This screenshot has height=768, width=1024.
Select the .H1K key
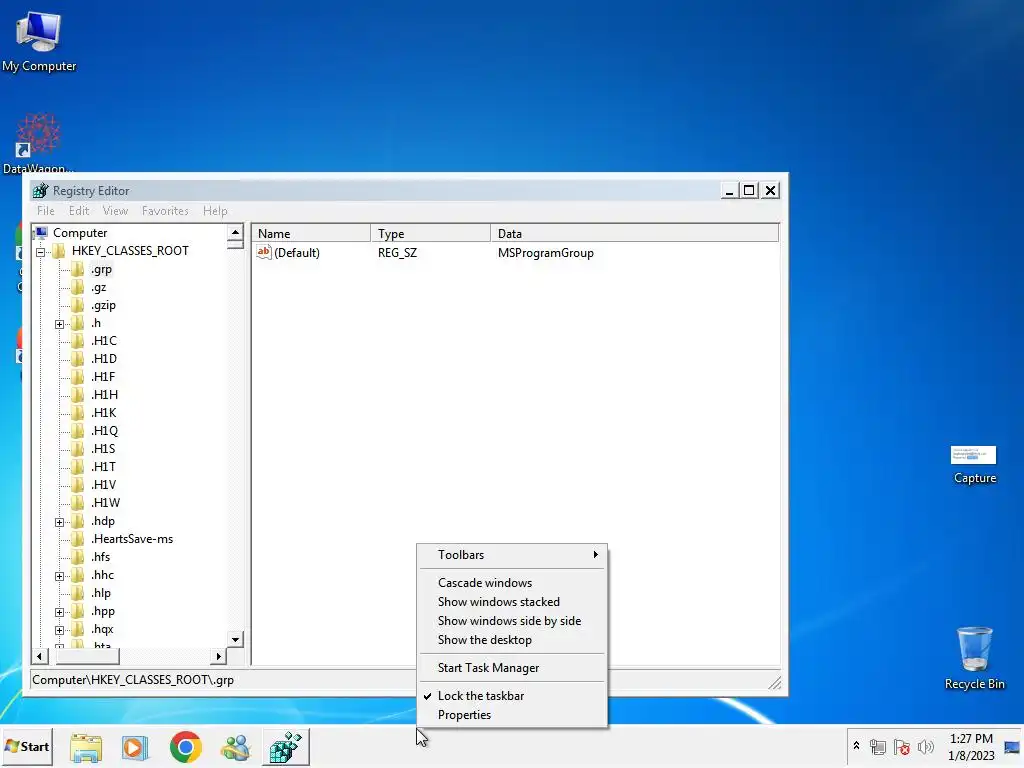[x=104, y=413]
